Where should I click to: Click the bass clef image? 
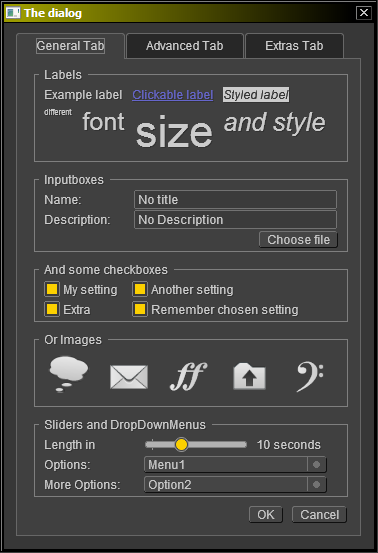click(x=310, y=377)
